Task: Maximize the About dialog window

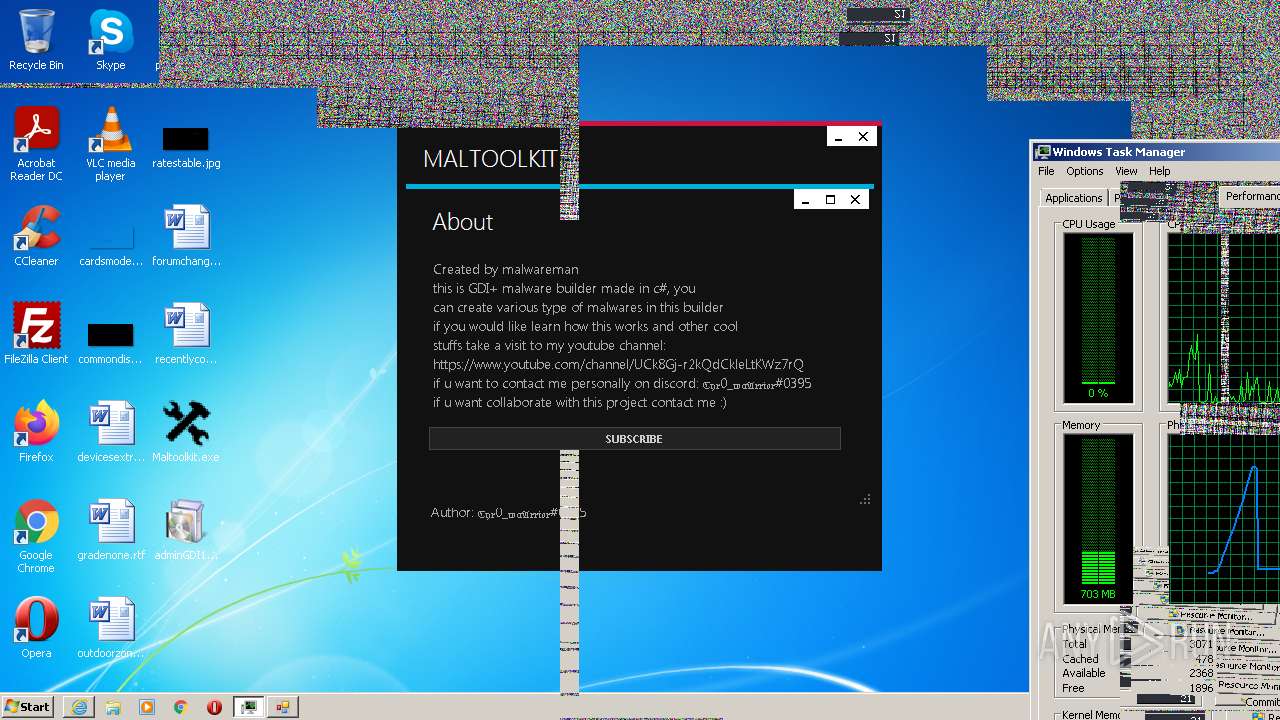Action: 830,200
